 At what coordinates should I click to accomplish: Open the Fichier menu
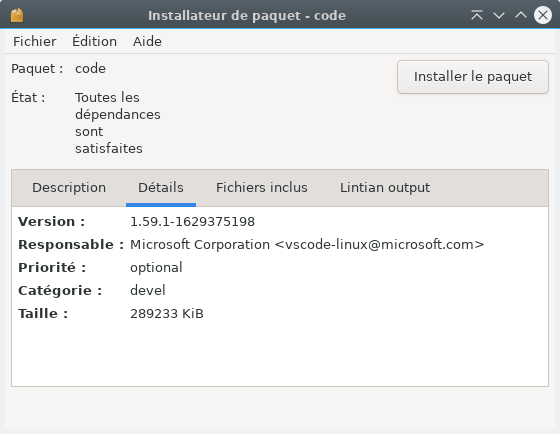pos(35,41)
